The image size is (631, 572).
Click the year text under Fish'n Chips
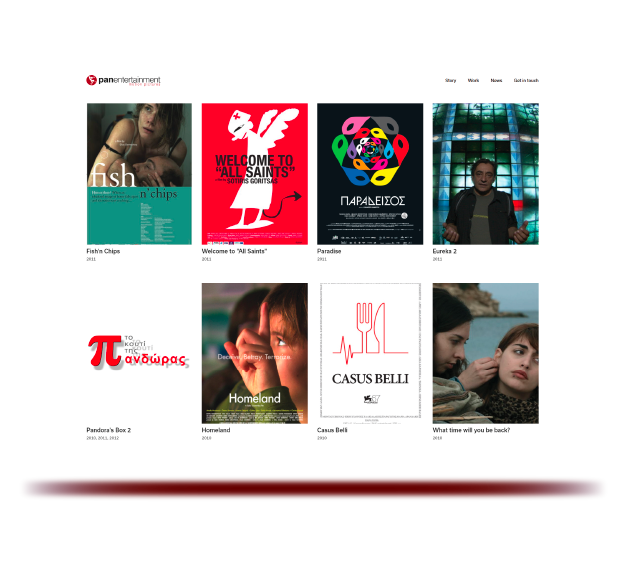[91, 259]
